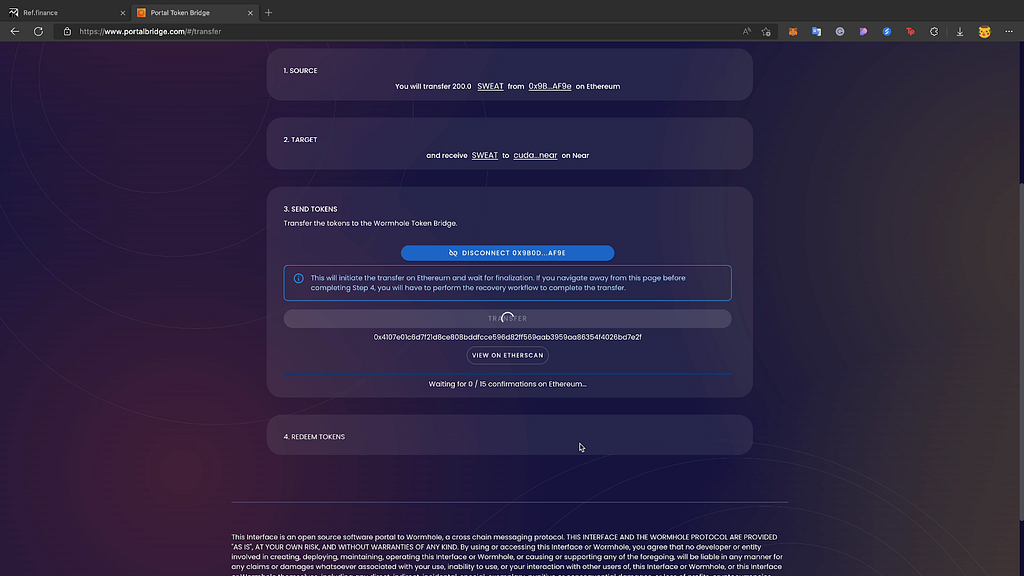Open the browser Settings and more menu
Screen dimensions: 1024x576
tap(1009, 31)
